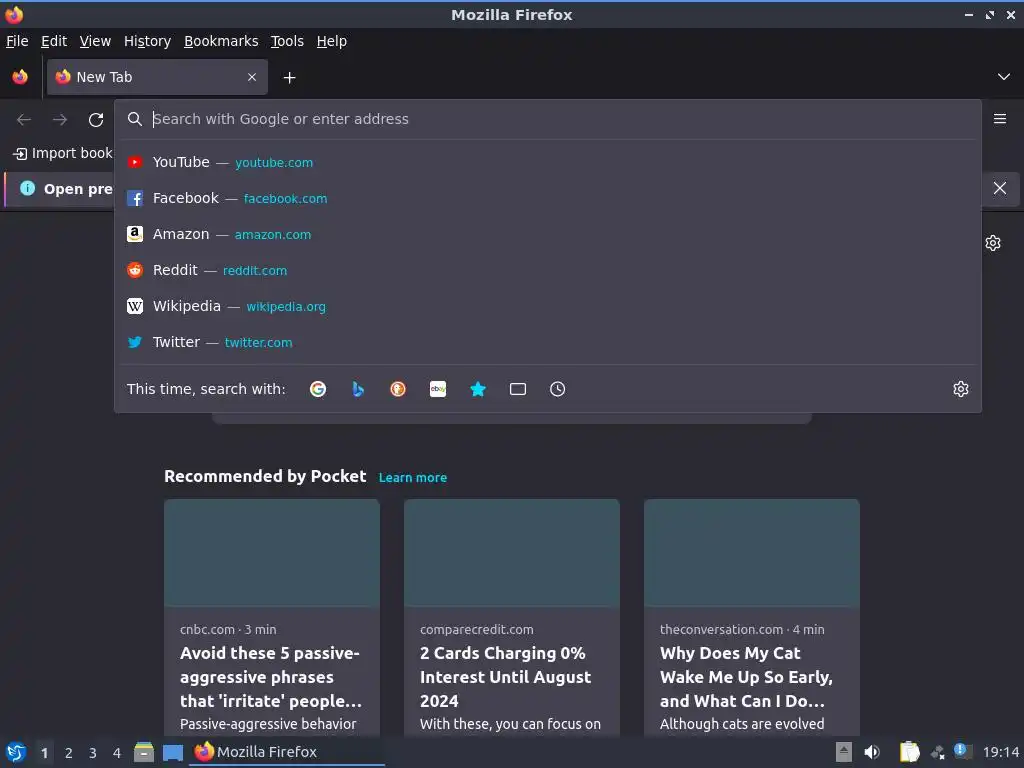Click the clipboard tray icon
The height and width of the screenshot is (768, 1024).
(910, 752)
